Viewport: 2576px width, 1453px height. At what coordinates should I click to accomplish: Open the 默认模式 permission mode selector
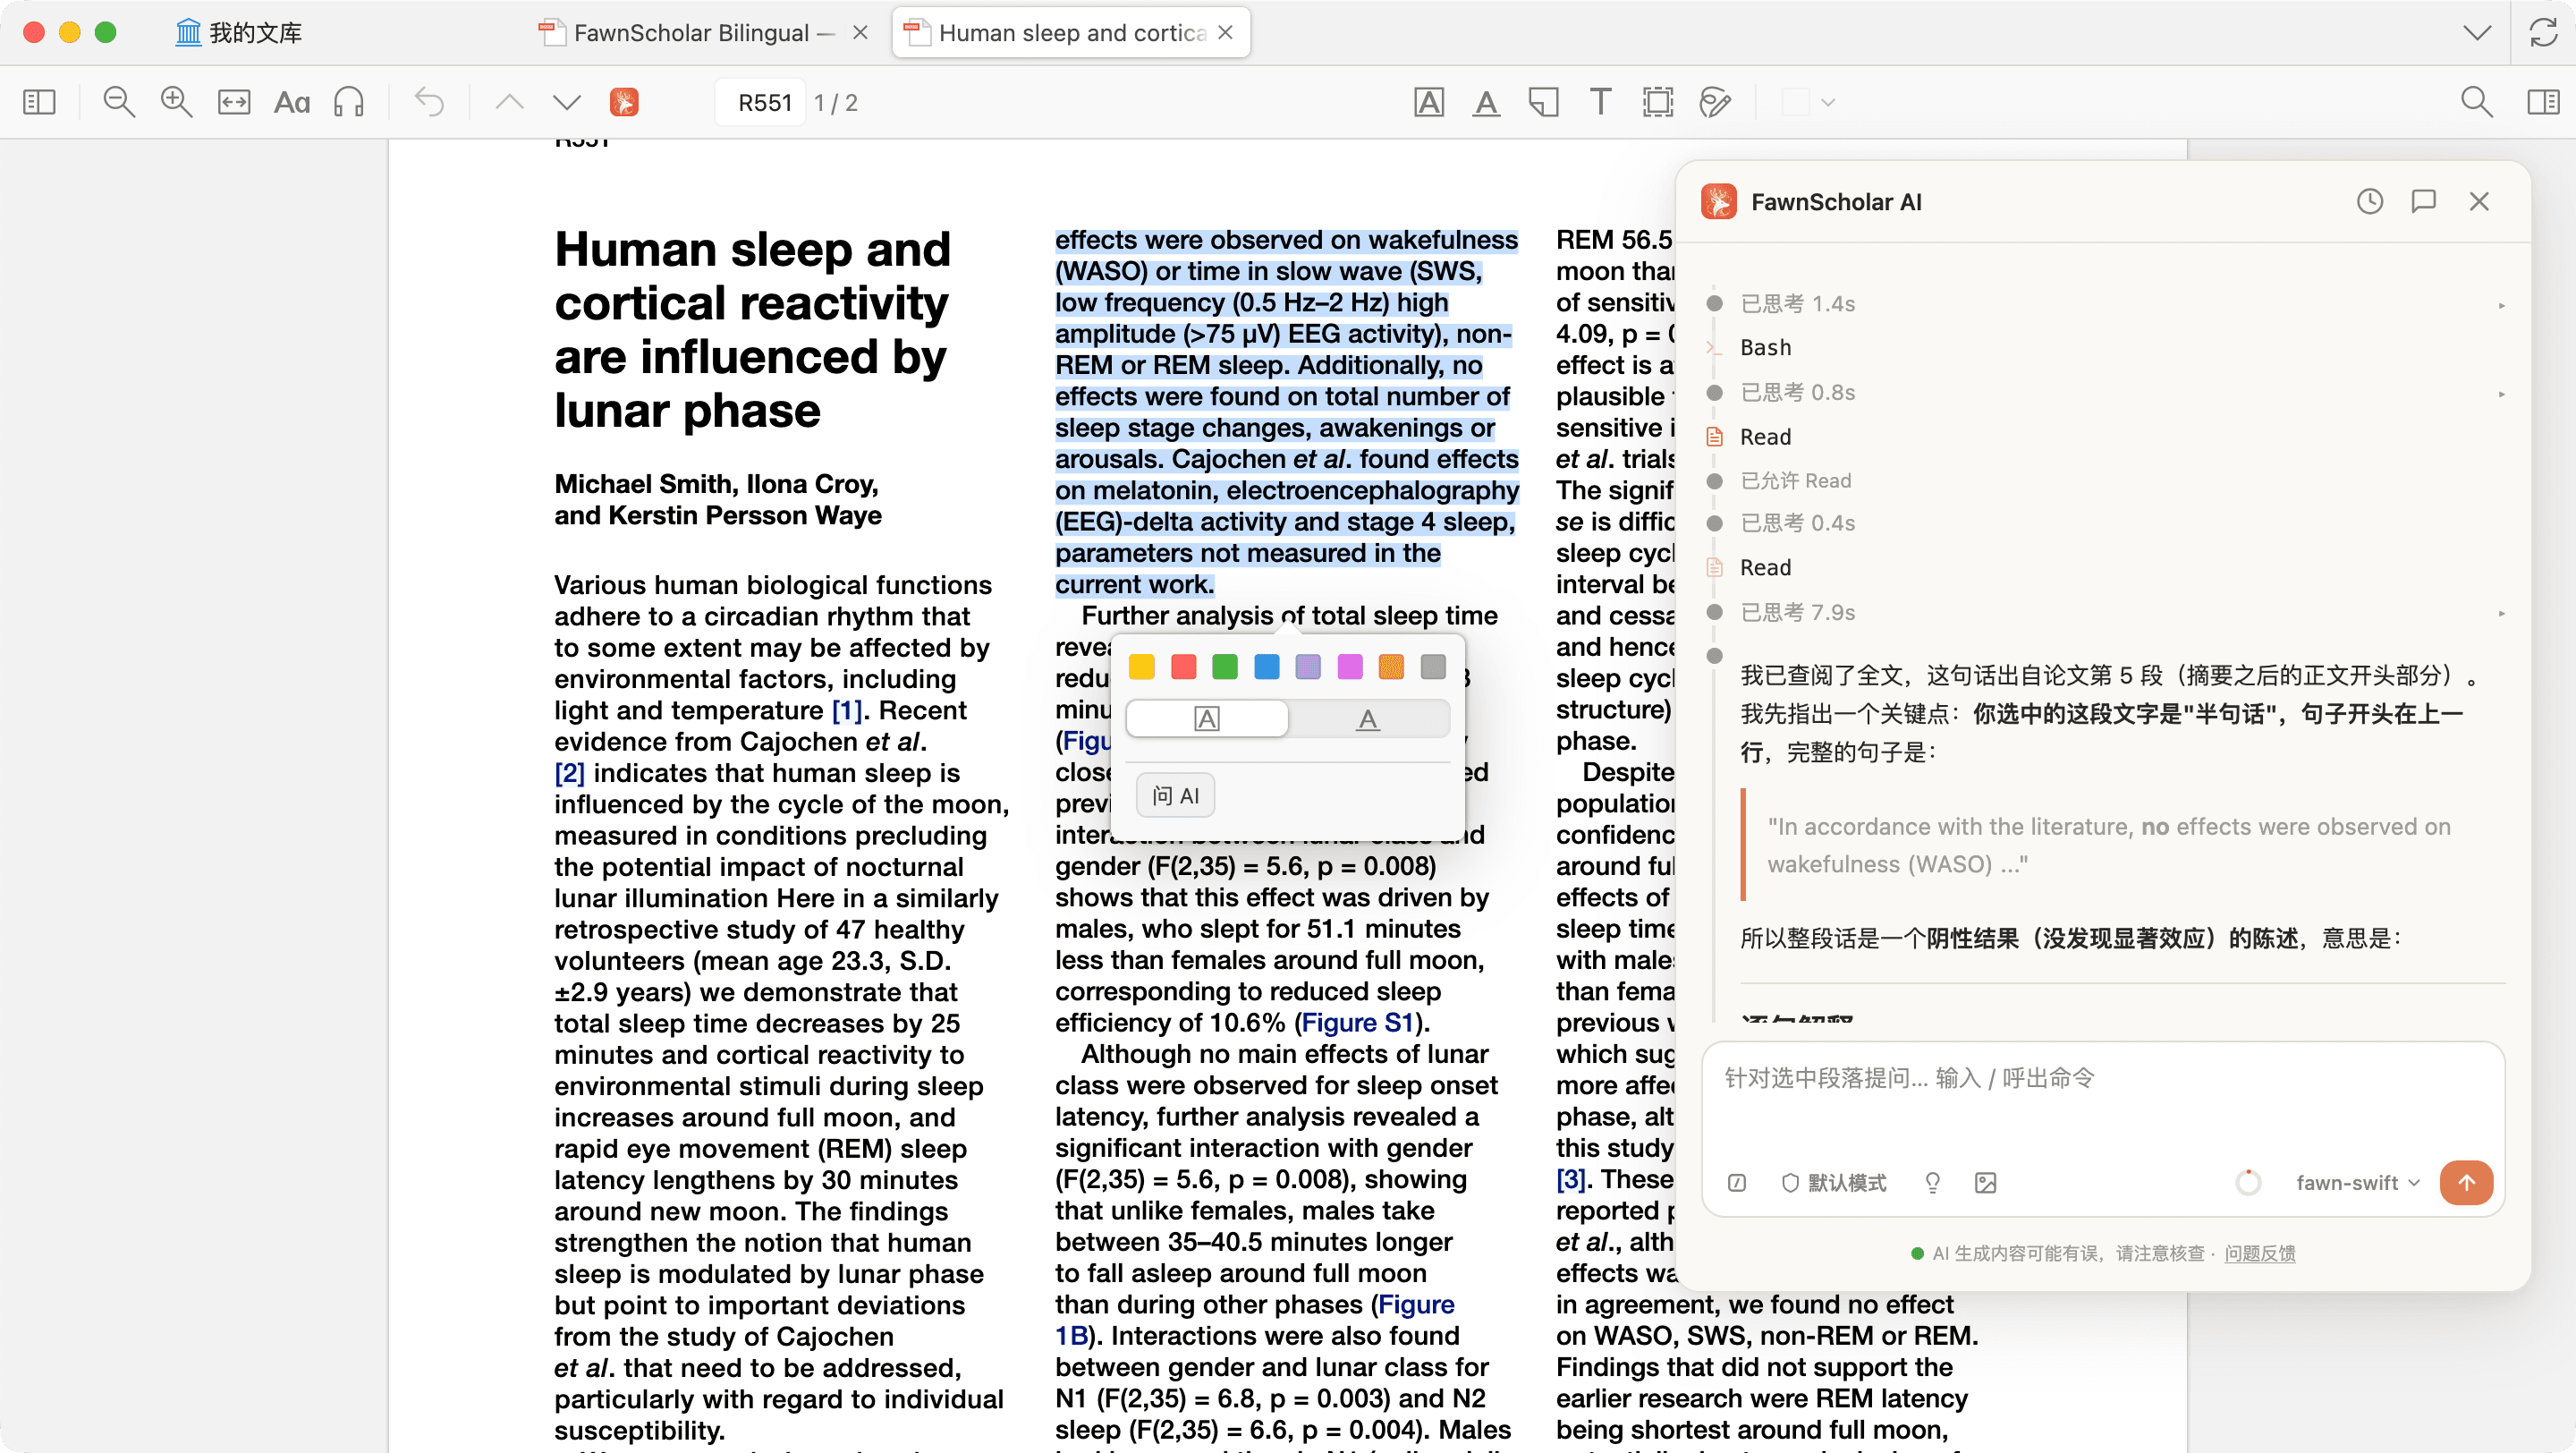click(x=1834, y=1182)
